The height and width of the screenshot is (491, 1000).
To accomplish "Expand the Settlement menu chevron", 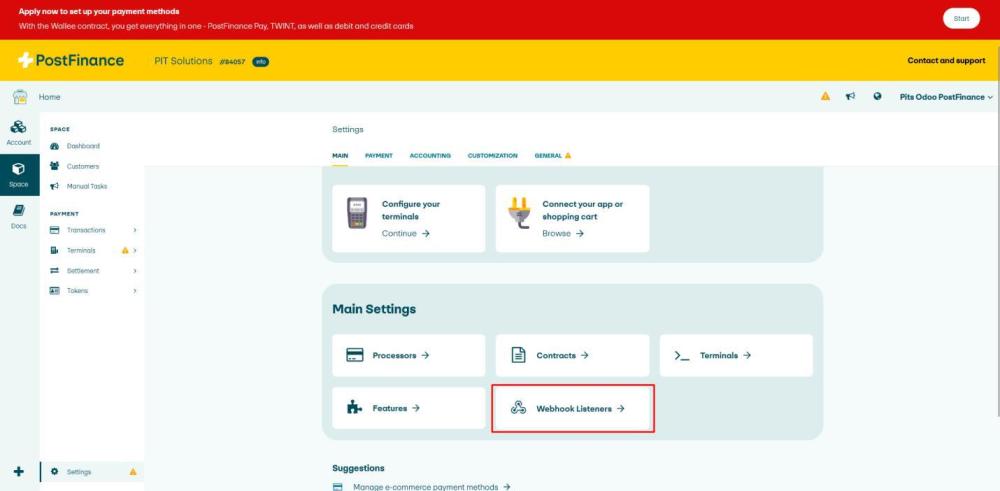I will point(135,270).
